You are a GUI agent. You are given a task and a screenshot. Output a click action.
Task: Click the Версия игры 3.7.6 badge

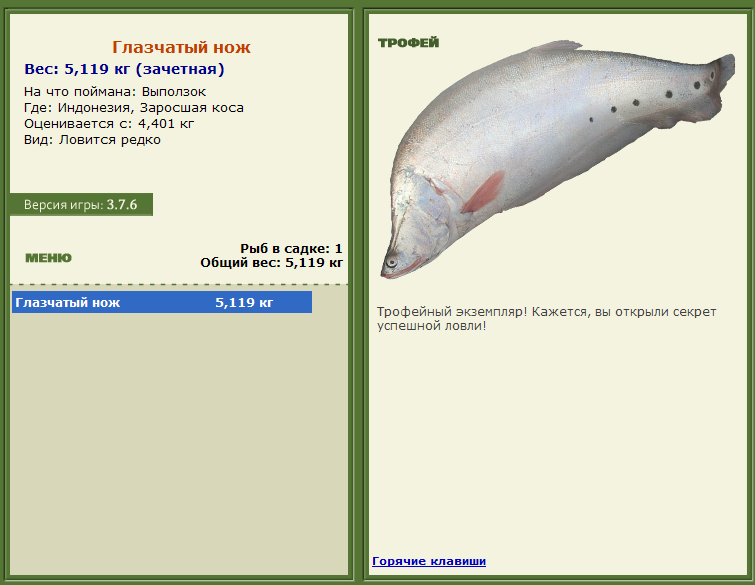pos(81,205)
